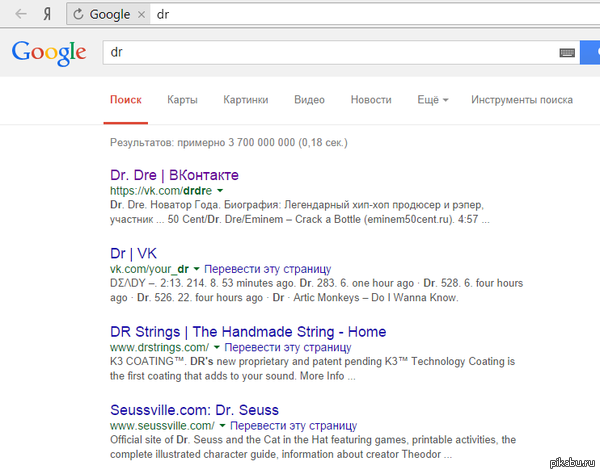Image resolution: width=600 pixels, height=474 pixels.
Task: Expand dropdown arrow next to vk.com/drdre
Action: click(220, 190)
